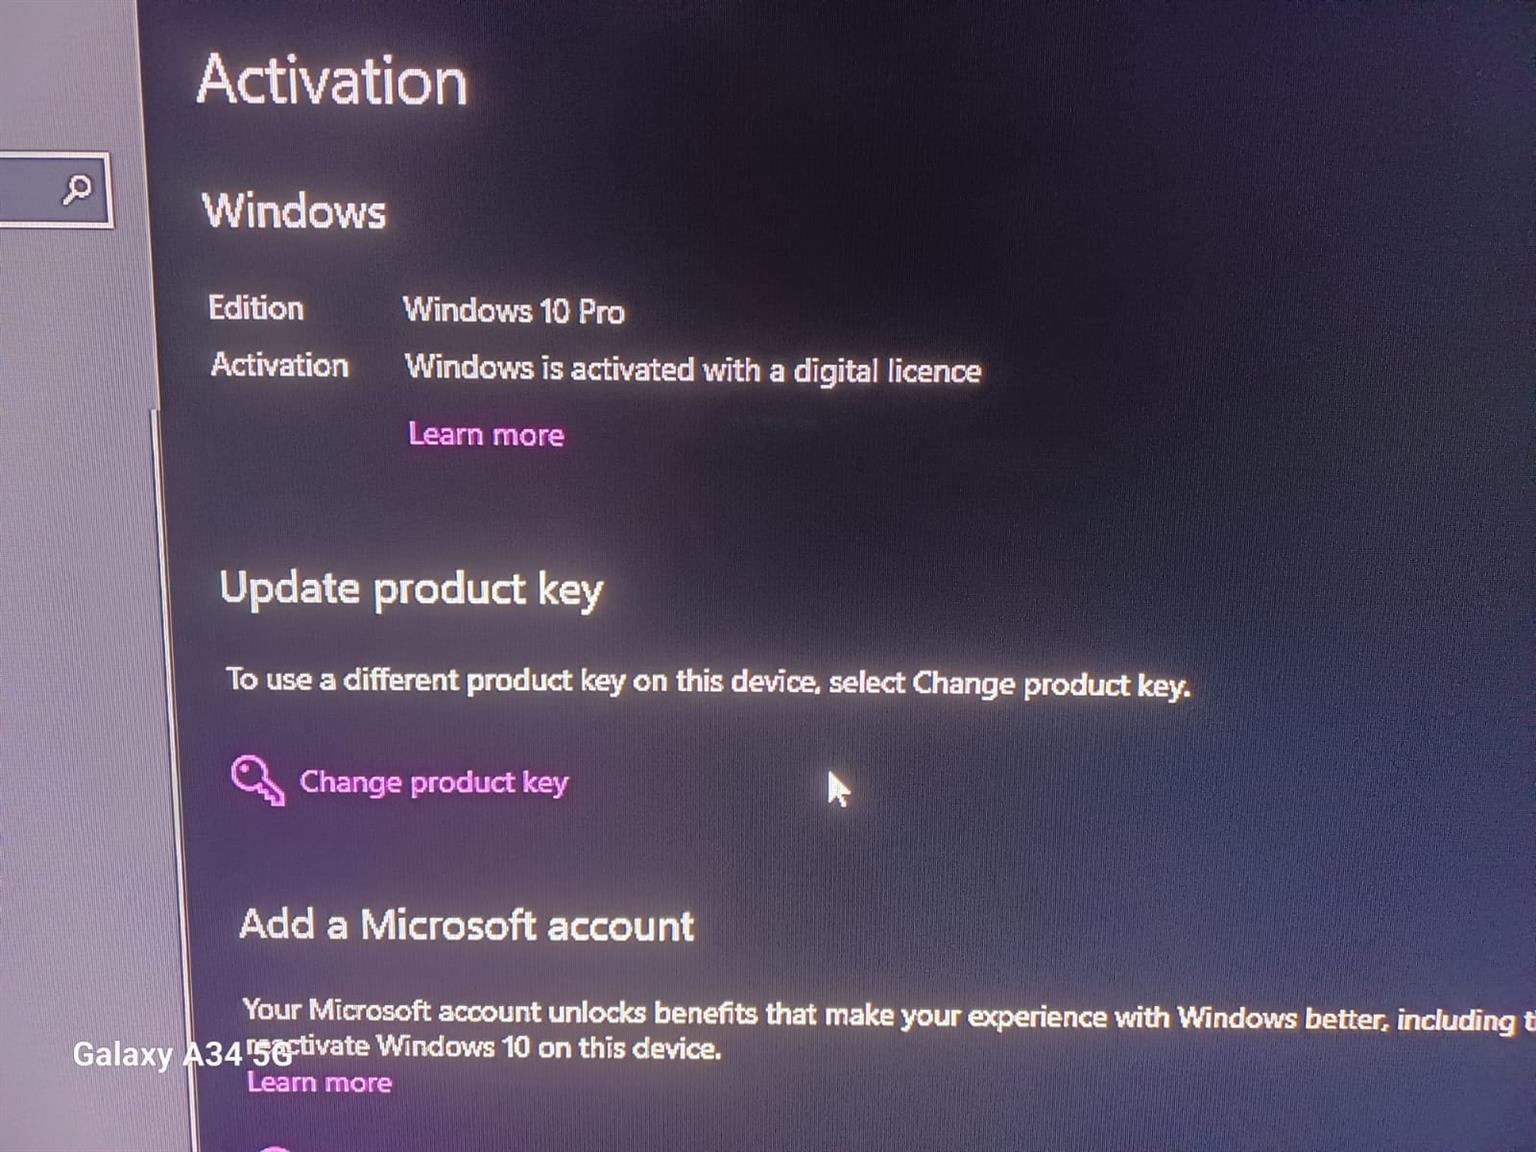The width and height of the screenshot is (1536, 1152).
Task: Click the Windows section heading
Action: pyautogui.click(x=294, y=211)
